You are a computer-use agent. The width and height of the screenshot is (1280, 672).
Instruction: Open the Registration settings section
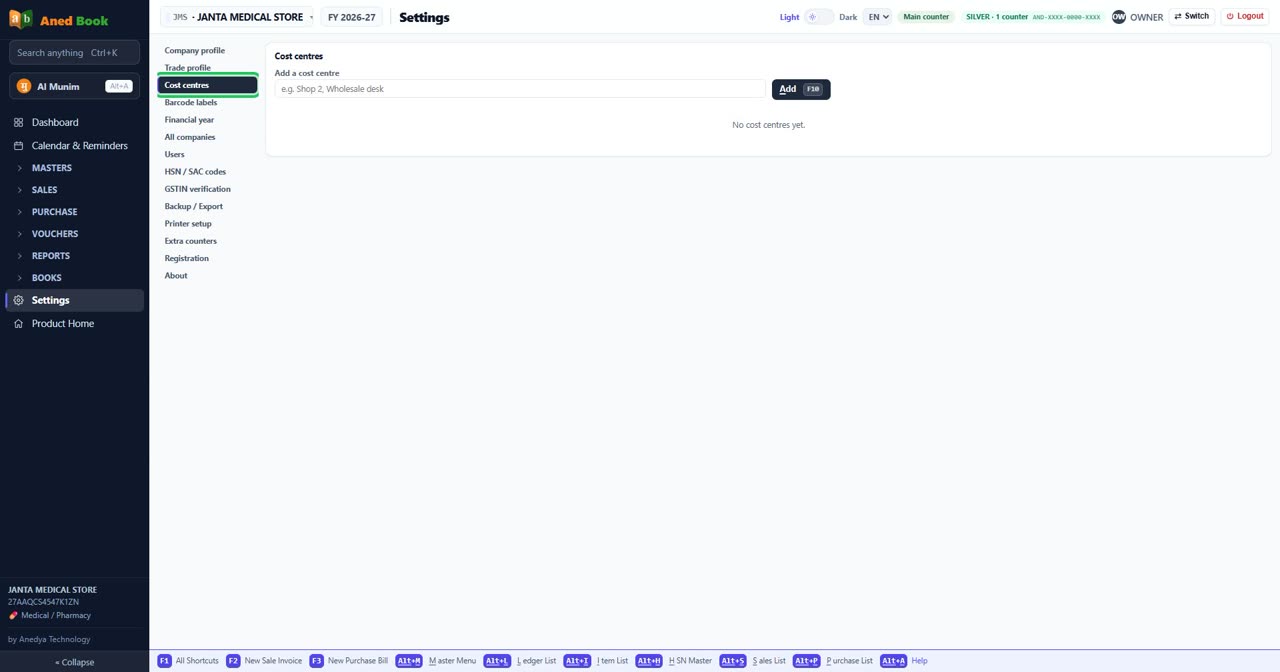[x=207, y=259]
